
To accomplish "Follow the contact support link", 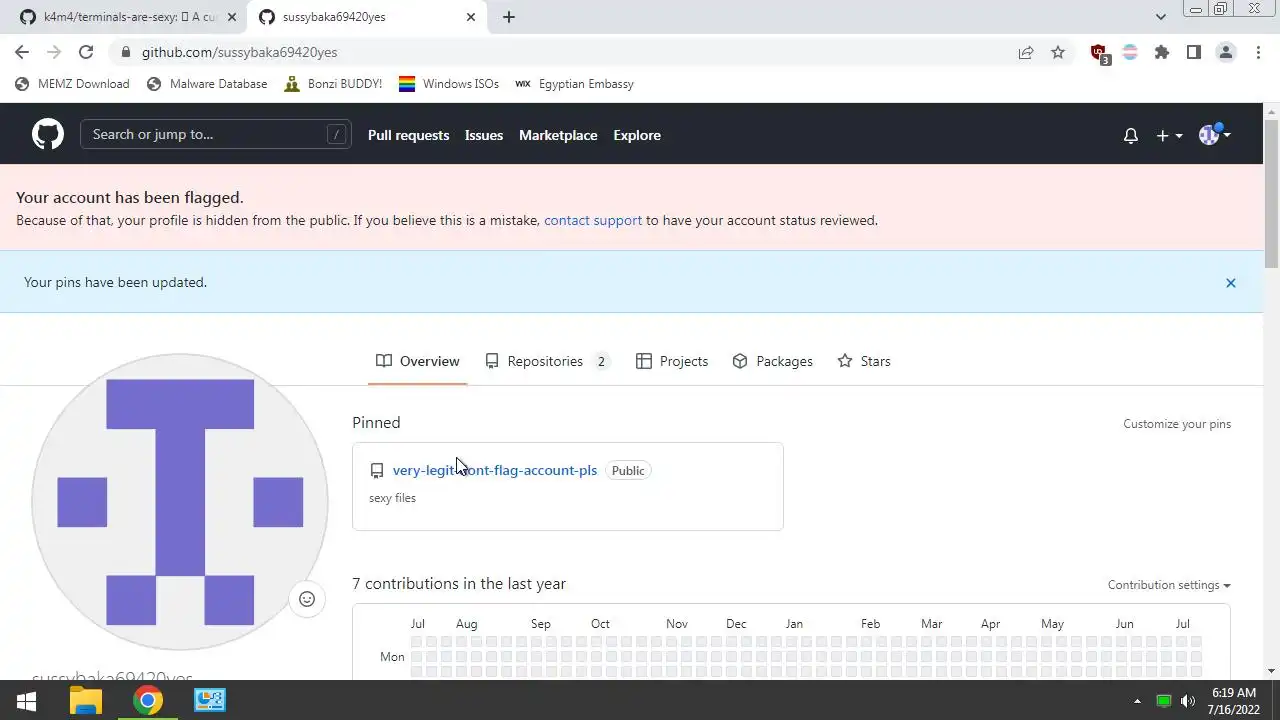I will [x=593, y=220].
